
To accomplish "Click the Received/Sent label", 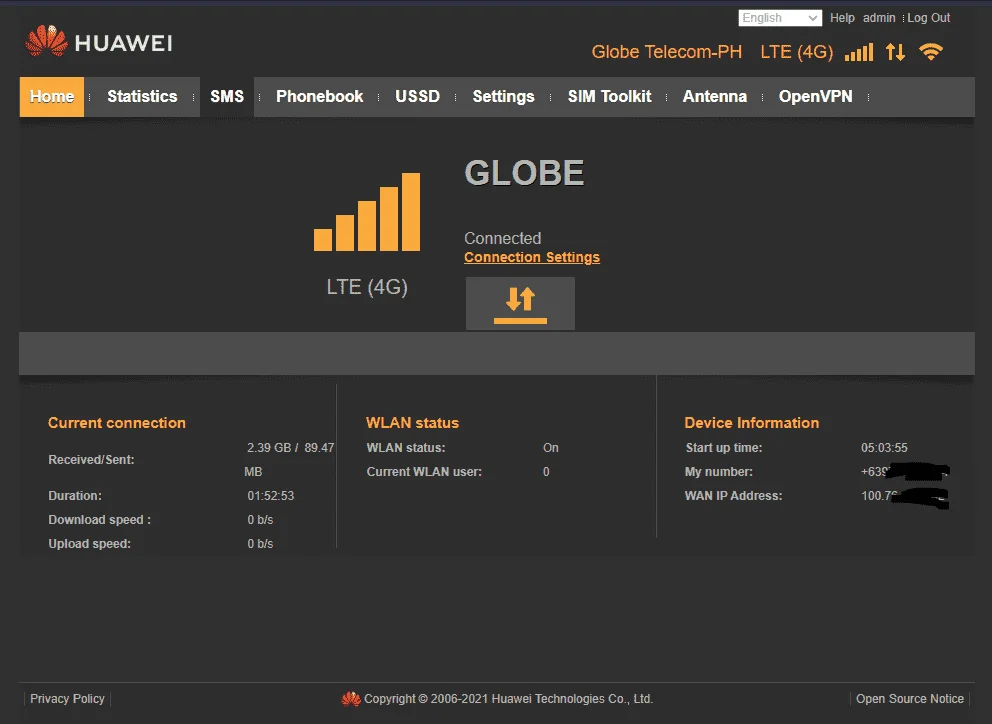I will 91,459.
